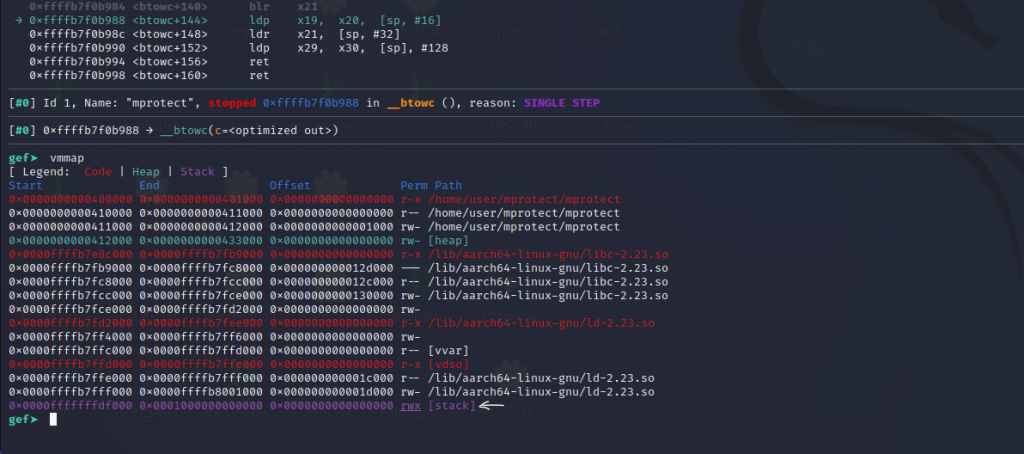Click the underlined rwx permission on the stack row
Screen dimensions: 1024x454
coord(410,406)
